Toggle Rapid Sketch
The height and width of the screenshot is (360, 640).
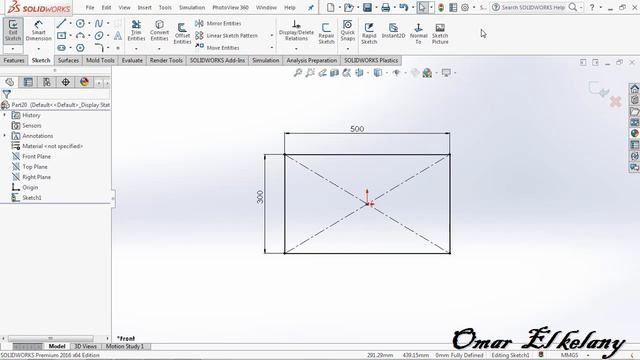(x=369, y=33)
